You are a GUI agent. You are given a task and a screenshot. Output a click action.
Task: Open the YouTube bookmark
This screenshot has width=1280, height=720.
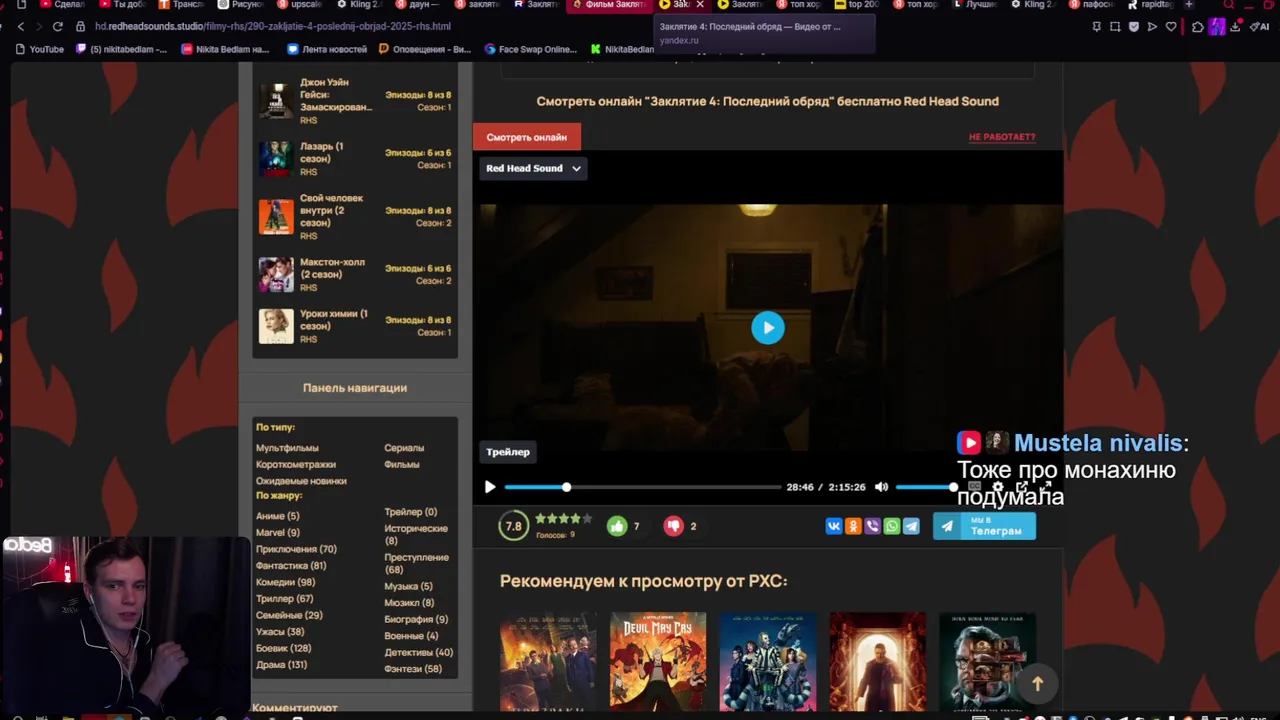[40, 49]
